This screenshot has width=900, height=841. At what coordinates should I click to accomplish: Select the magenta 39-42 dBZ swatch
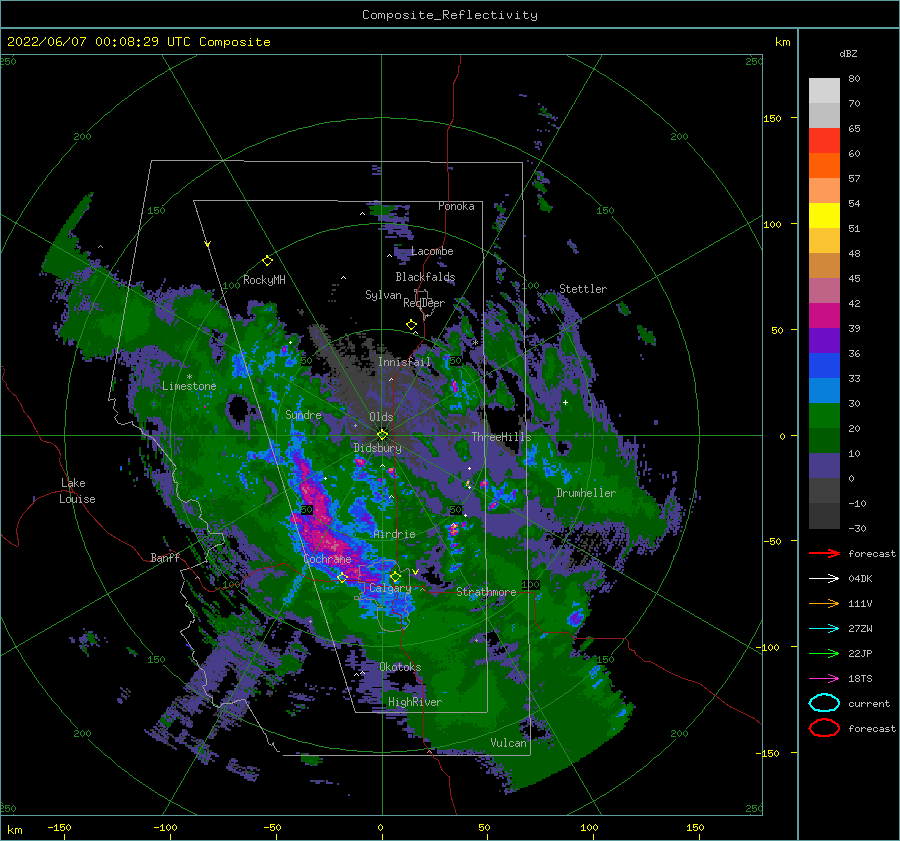pyautogui.click(x=824, y=315)
